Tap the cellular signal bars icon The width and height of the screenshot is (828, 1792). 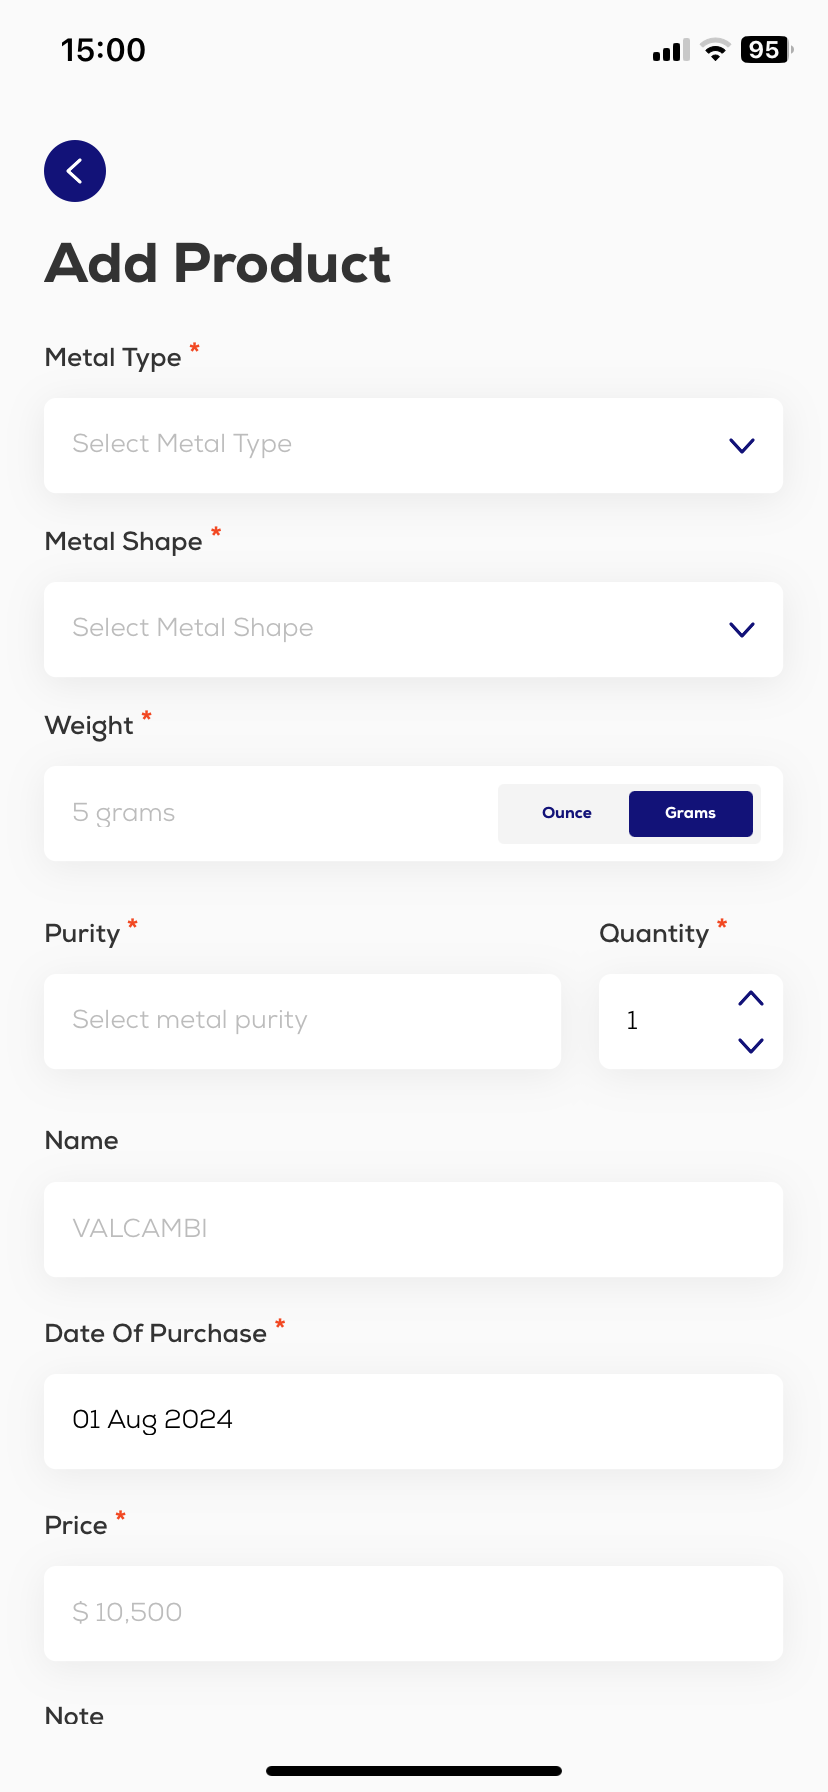point(671,51)
